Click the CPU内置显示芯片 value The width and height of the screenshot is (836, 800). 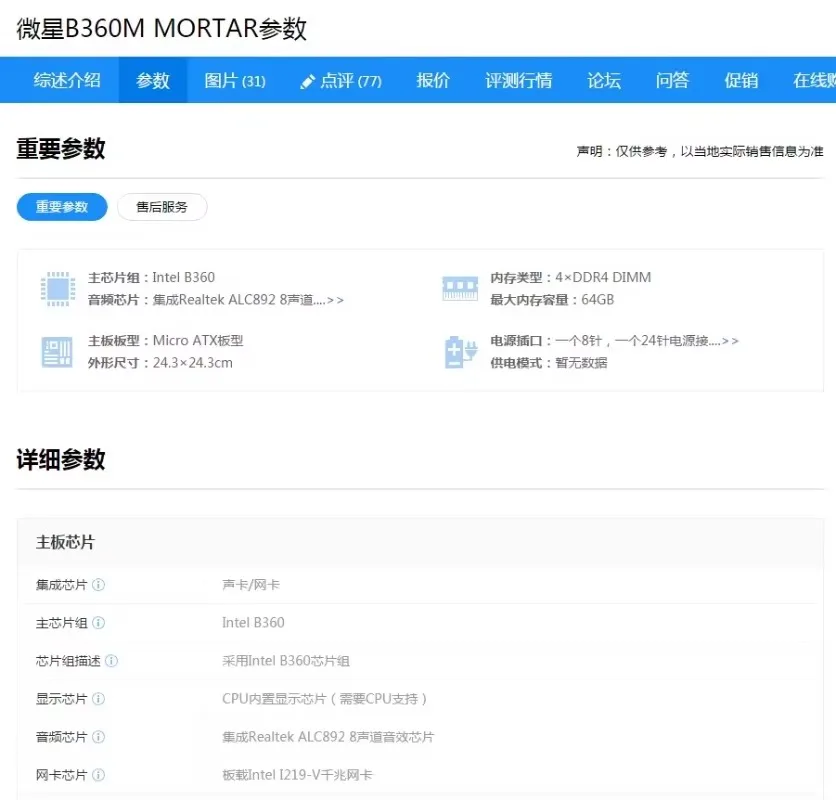(x=324, y=699)
